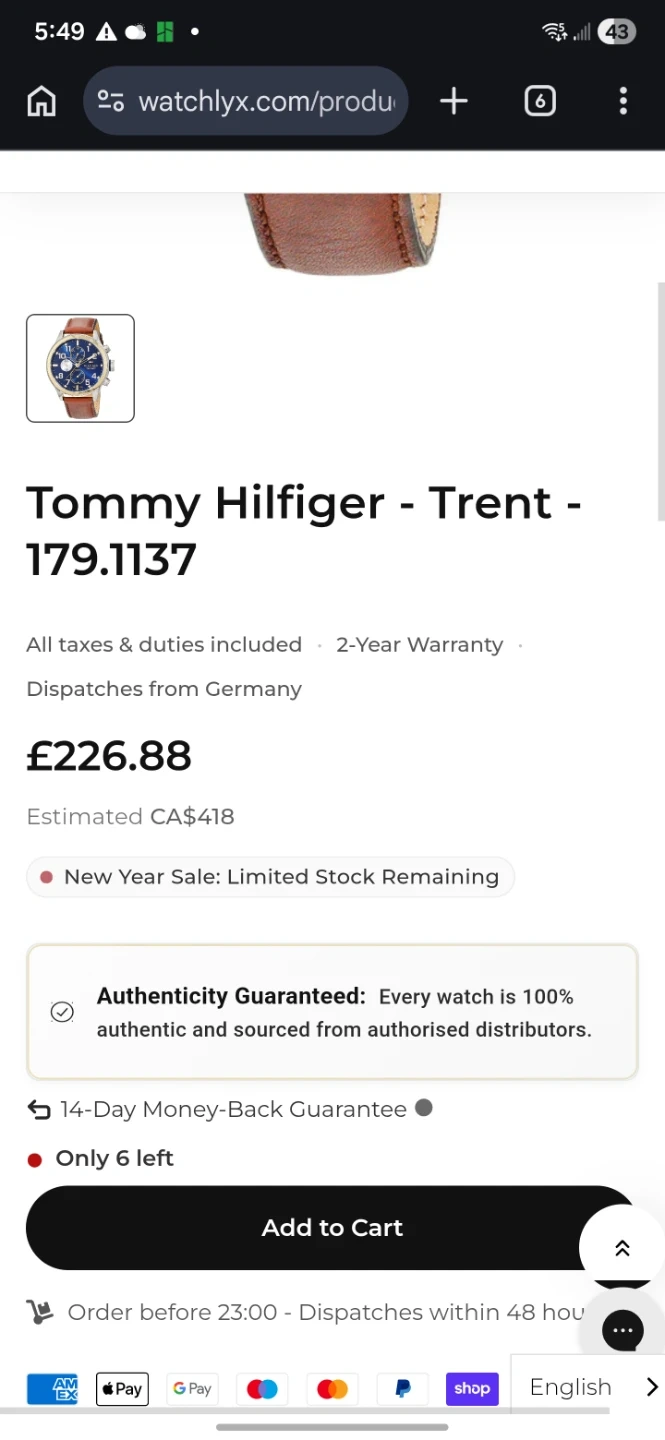Viewport: 665px width, 1440px height.
Task: Tap the info dot beside Money-Back Guarantee
Action: [424, 1108]
